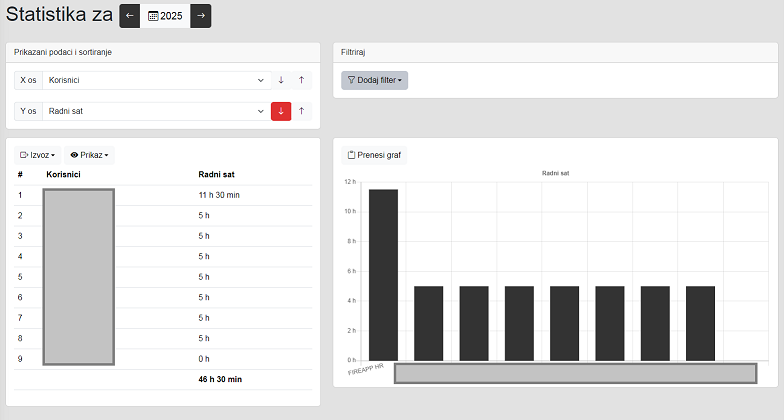Go to next year with right arrow

(x=200, y=16)
